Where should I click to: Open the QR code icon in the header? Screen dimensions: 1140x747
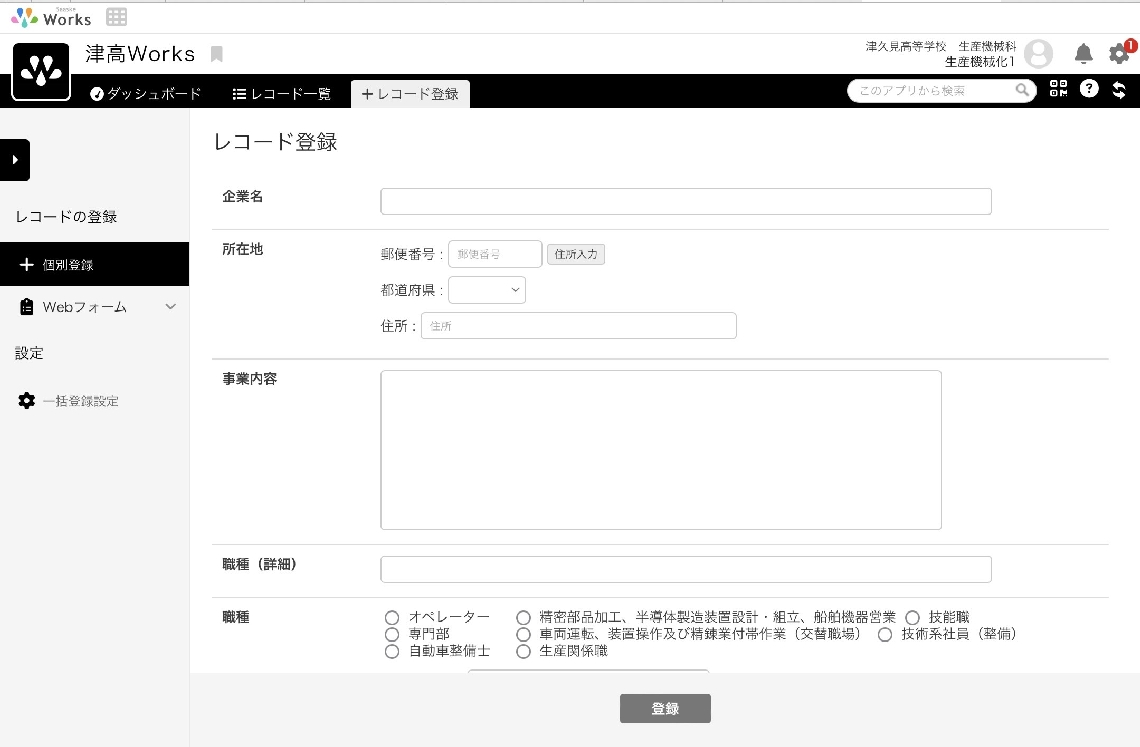pos(1057,89)
